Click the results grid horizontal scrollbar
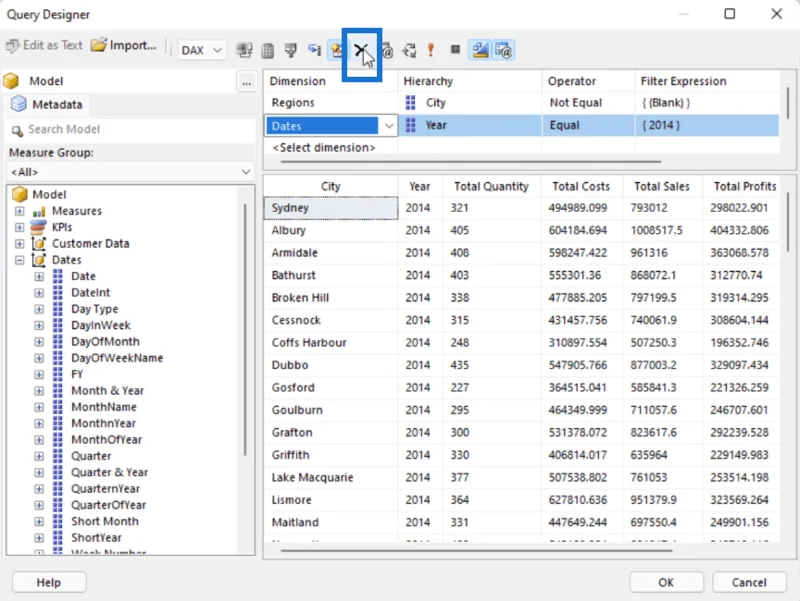This screenshot has width=800, height=601. (476, 551)
